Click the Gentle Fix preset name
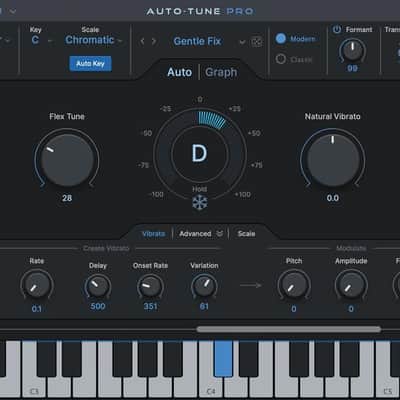This screenshot has width=400, height=400. (x=197, y=41)
